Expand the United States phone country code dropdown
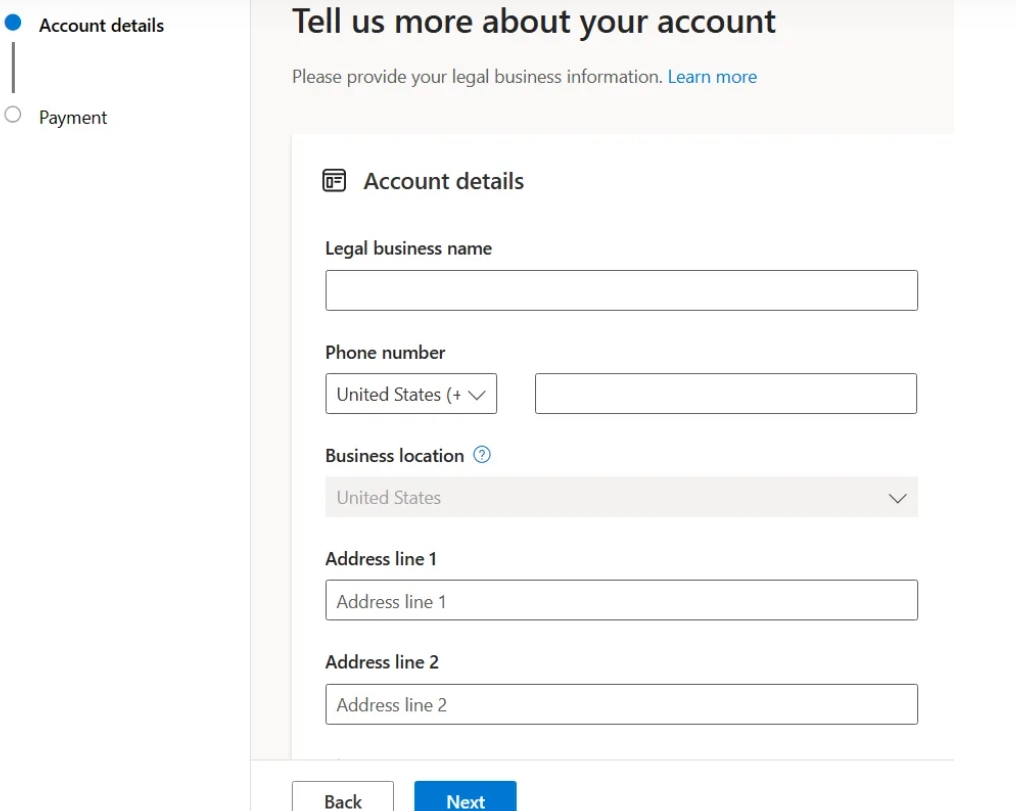 (x=411, y=394)
